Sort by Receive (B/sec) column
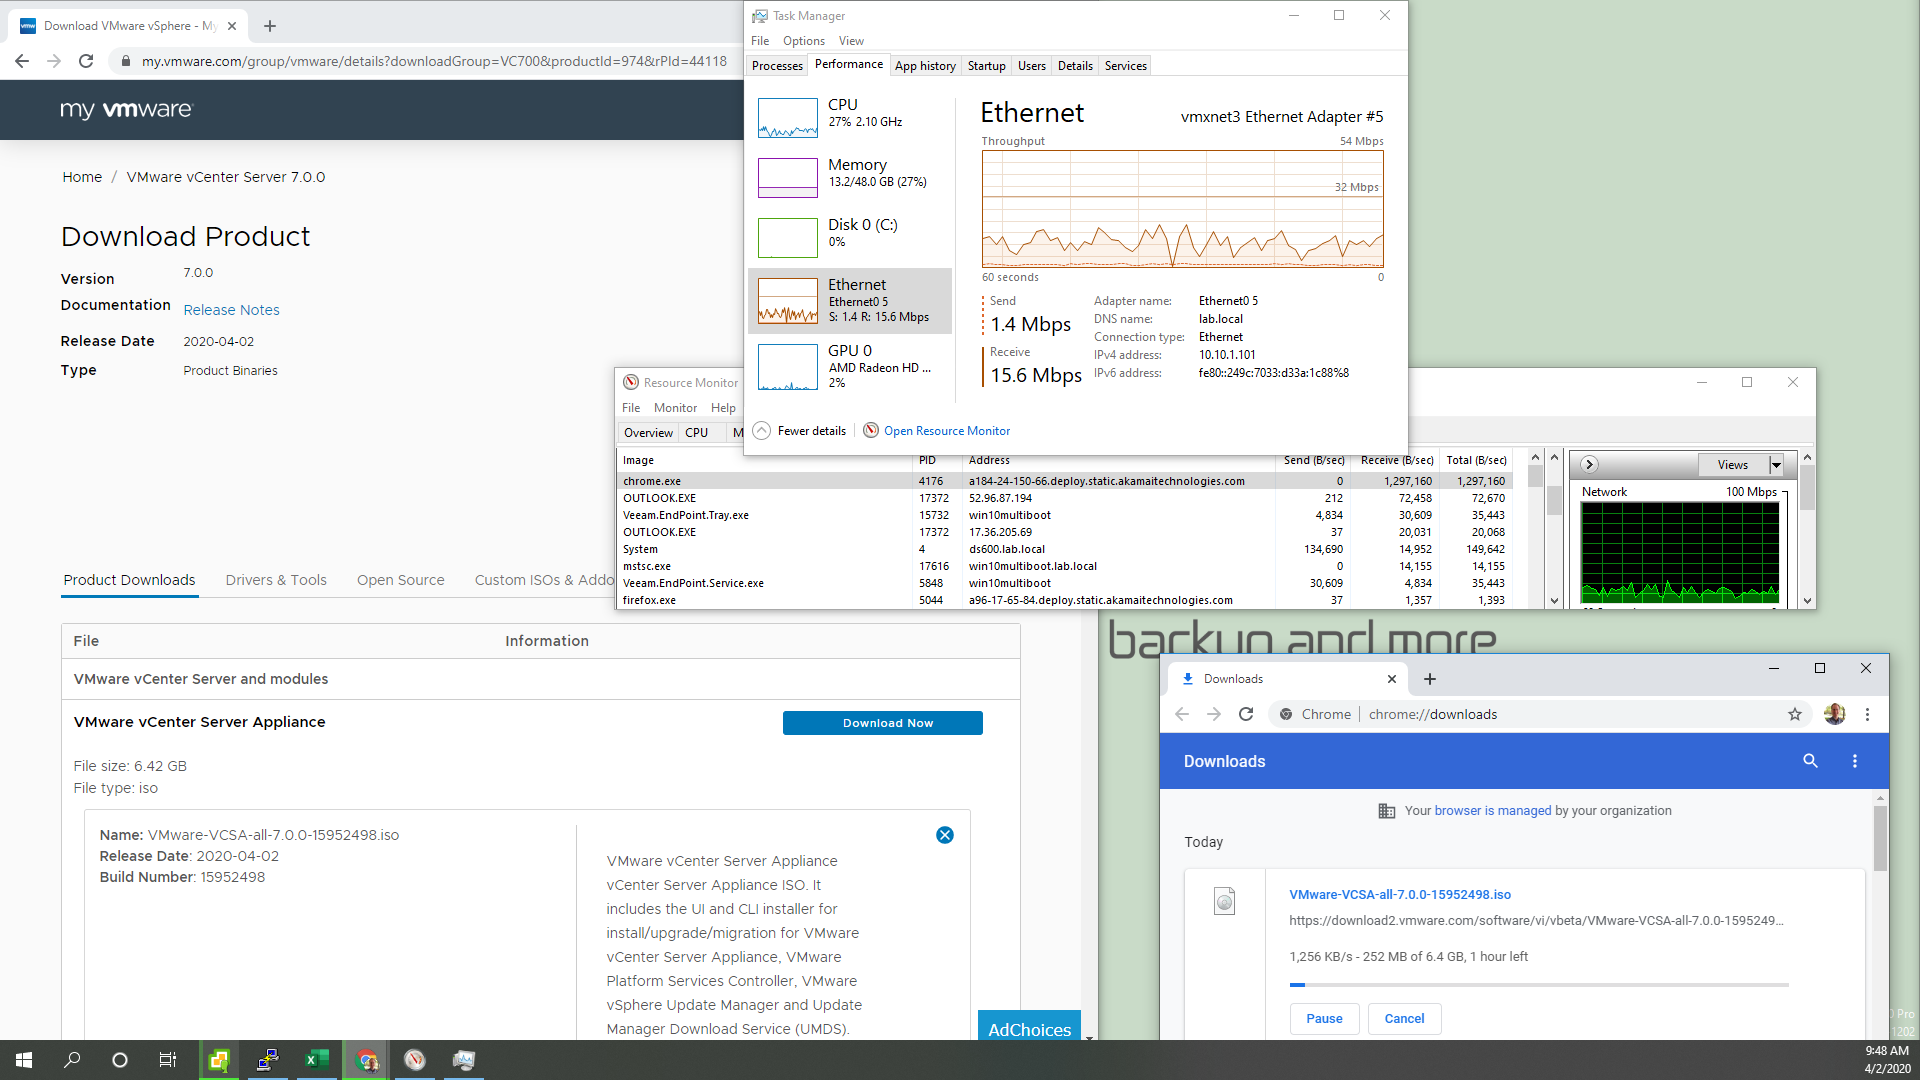Image resolution: width=1920 pixels, height=1080 pixels. pyautogui.click(x=1396, y=460)
